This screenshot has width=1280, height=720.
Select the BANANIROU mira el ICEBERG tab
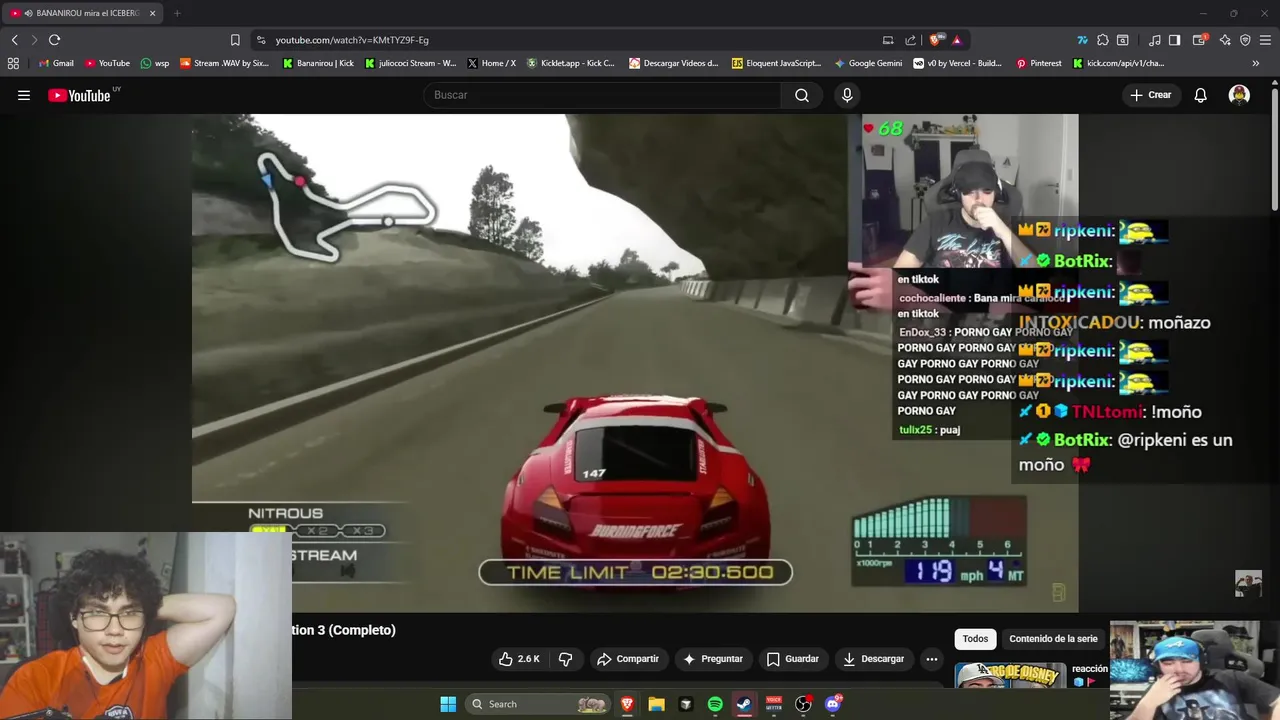pos(83,13)
